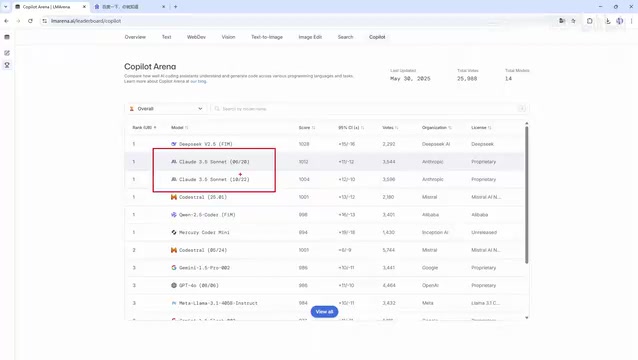This screenshot has width=638, height=360.
Task: Click the table's vertical scrollbar thumb
Action: [527, 194]
